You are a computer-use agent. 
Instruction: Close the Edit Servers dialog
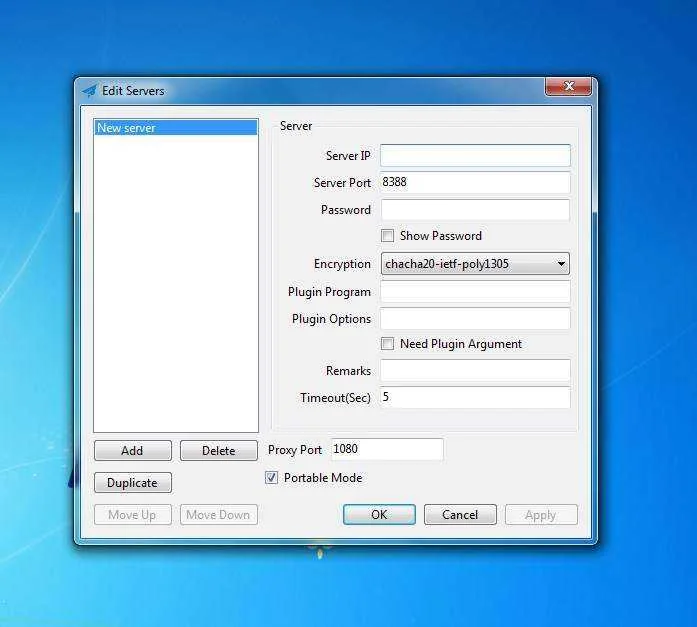pyautogui.click(x=568, y=86)
